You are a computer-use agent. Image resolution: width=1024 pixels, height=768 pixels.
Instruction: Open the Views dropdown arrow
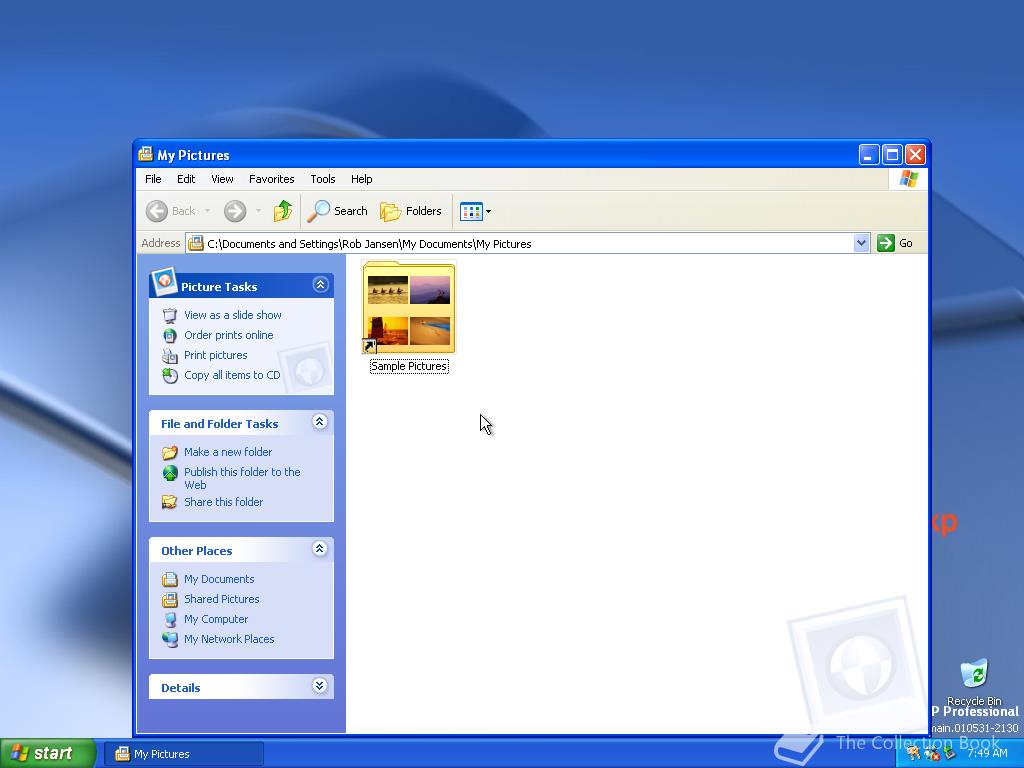coord(488,212)
